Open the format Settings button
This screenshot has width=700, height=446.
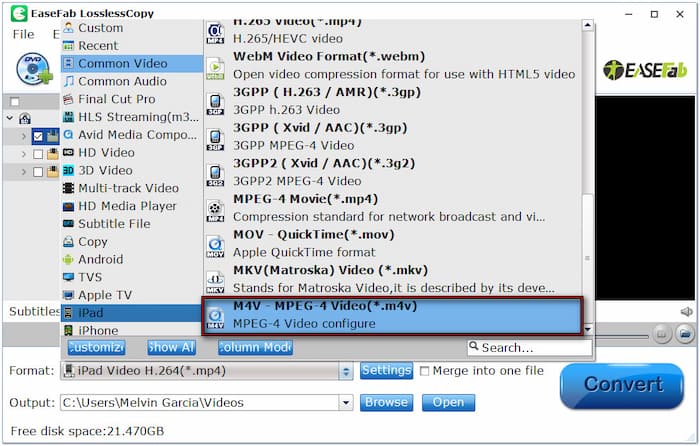(x=386, y=371)
